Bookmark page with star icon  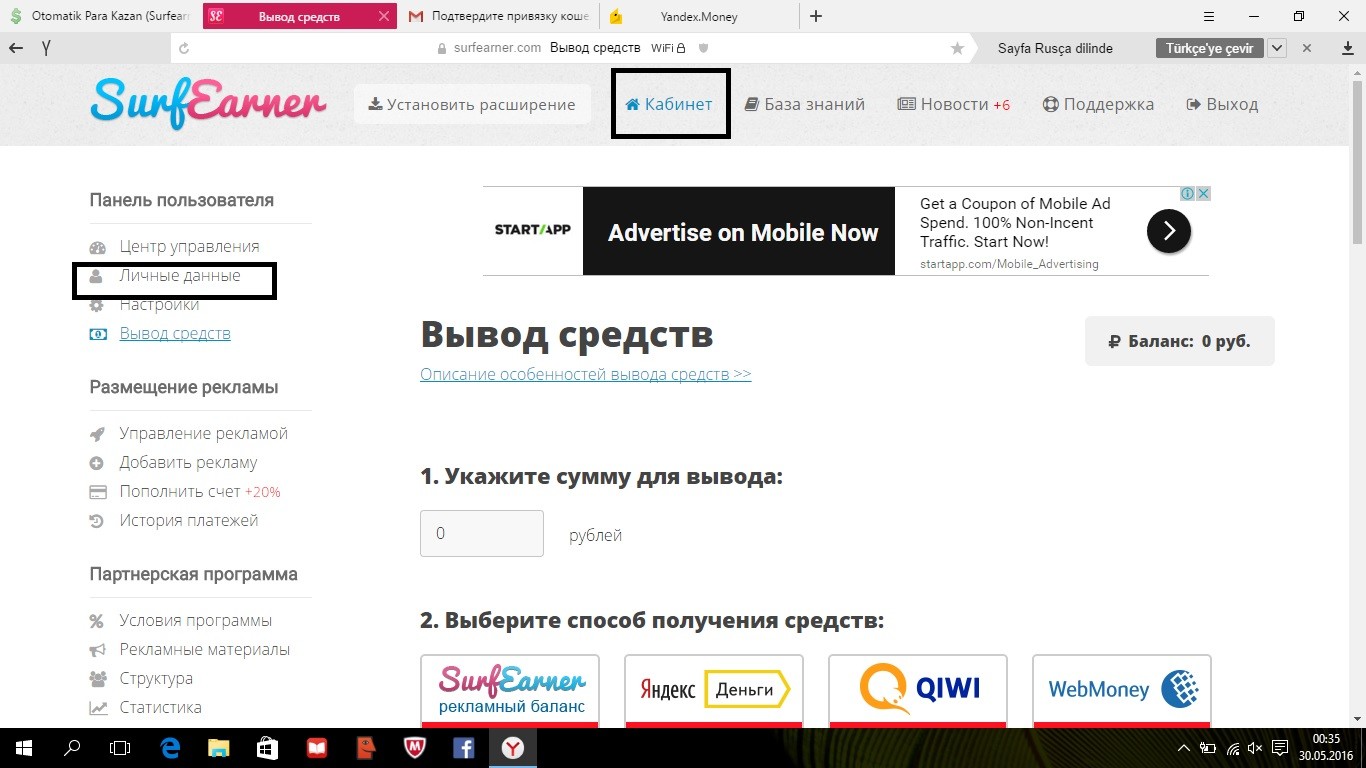957,47
